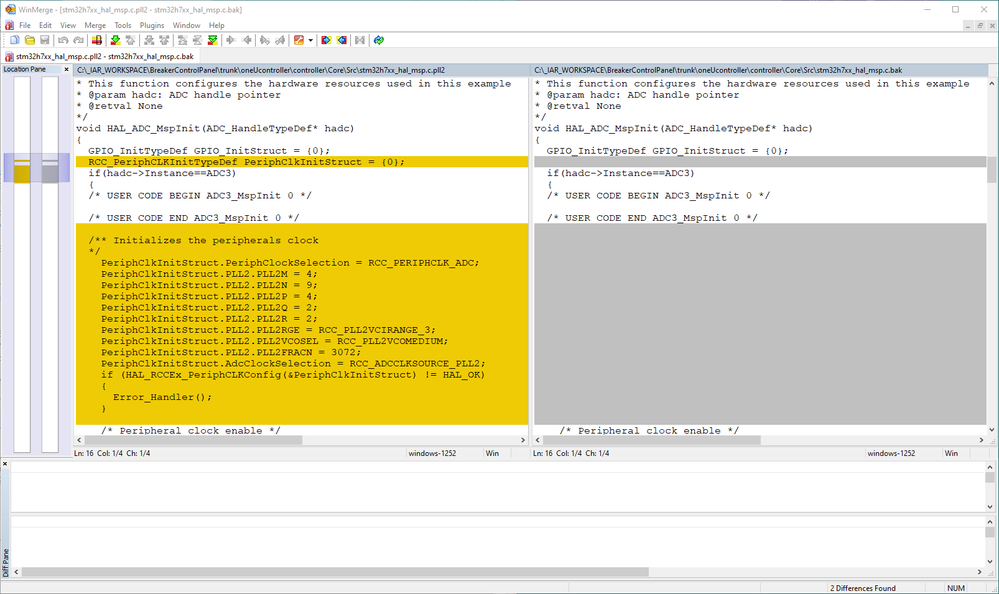This screenshot has width=999, height=594.
Task: Jump to the first difference
Action: pos(182,40)
